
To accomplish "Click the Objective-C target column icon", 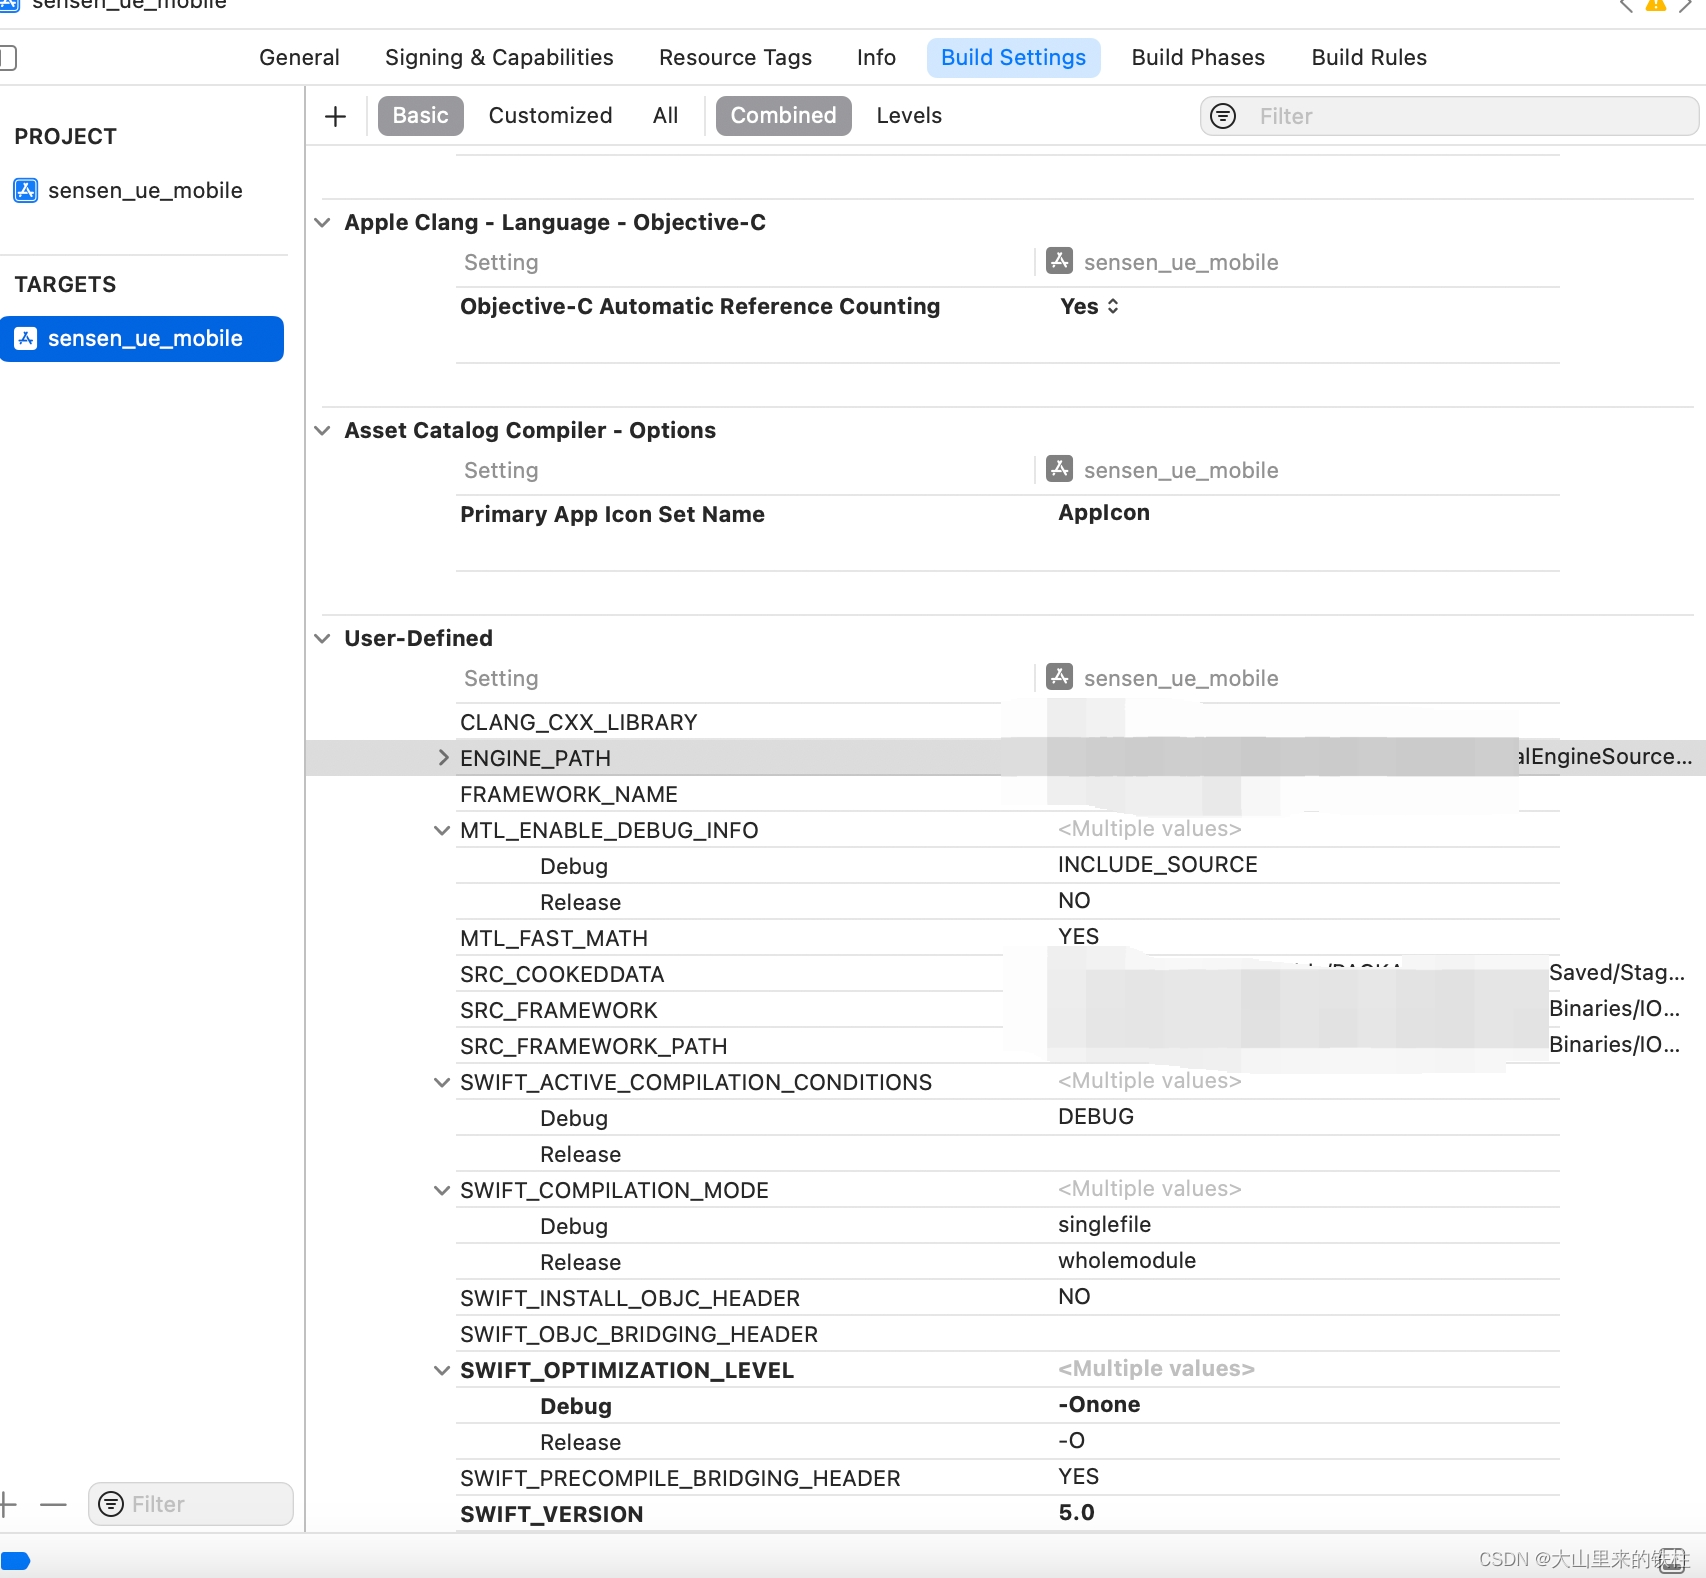I will click(x=1060, y=261).
